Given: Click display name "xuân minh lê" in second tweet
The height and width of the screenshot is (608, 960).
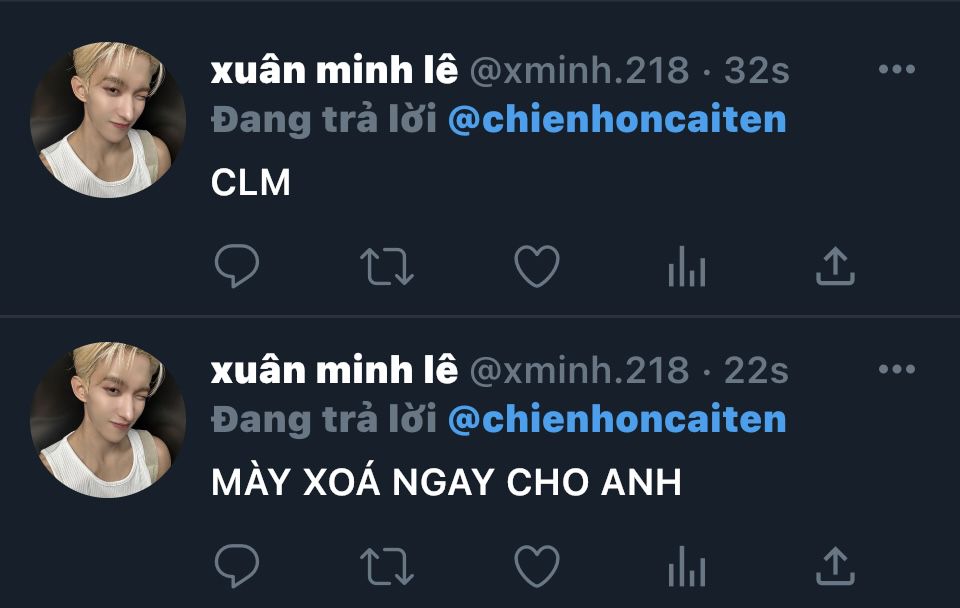Looking at the screenshot, I should (x=334, y=369).
